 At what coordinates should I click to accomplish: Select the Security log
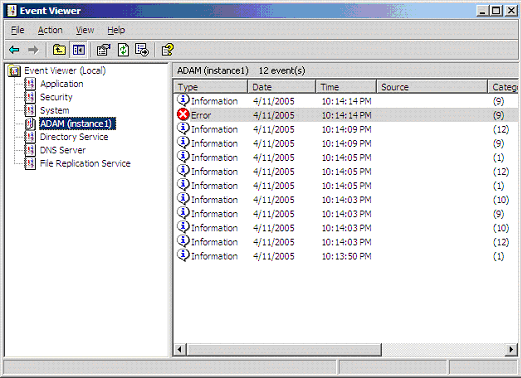[56, 97]
